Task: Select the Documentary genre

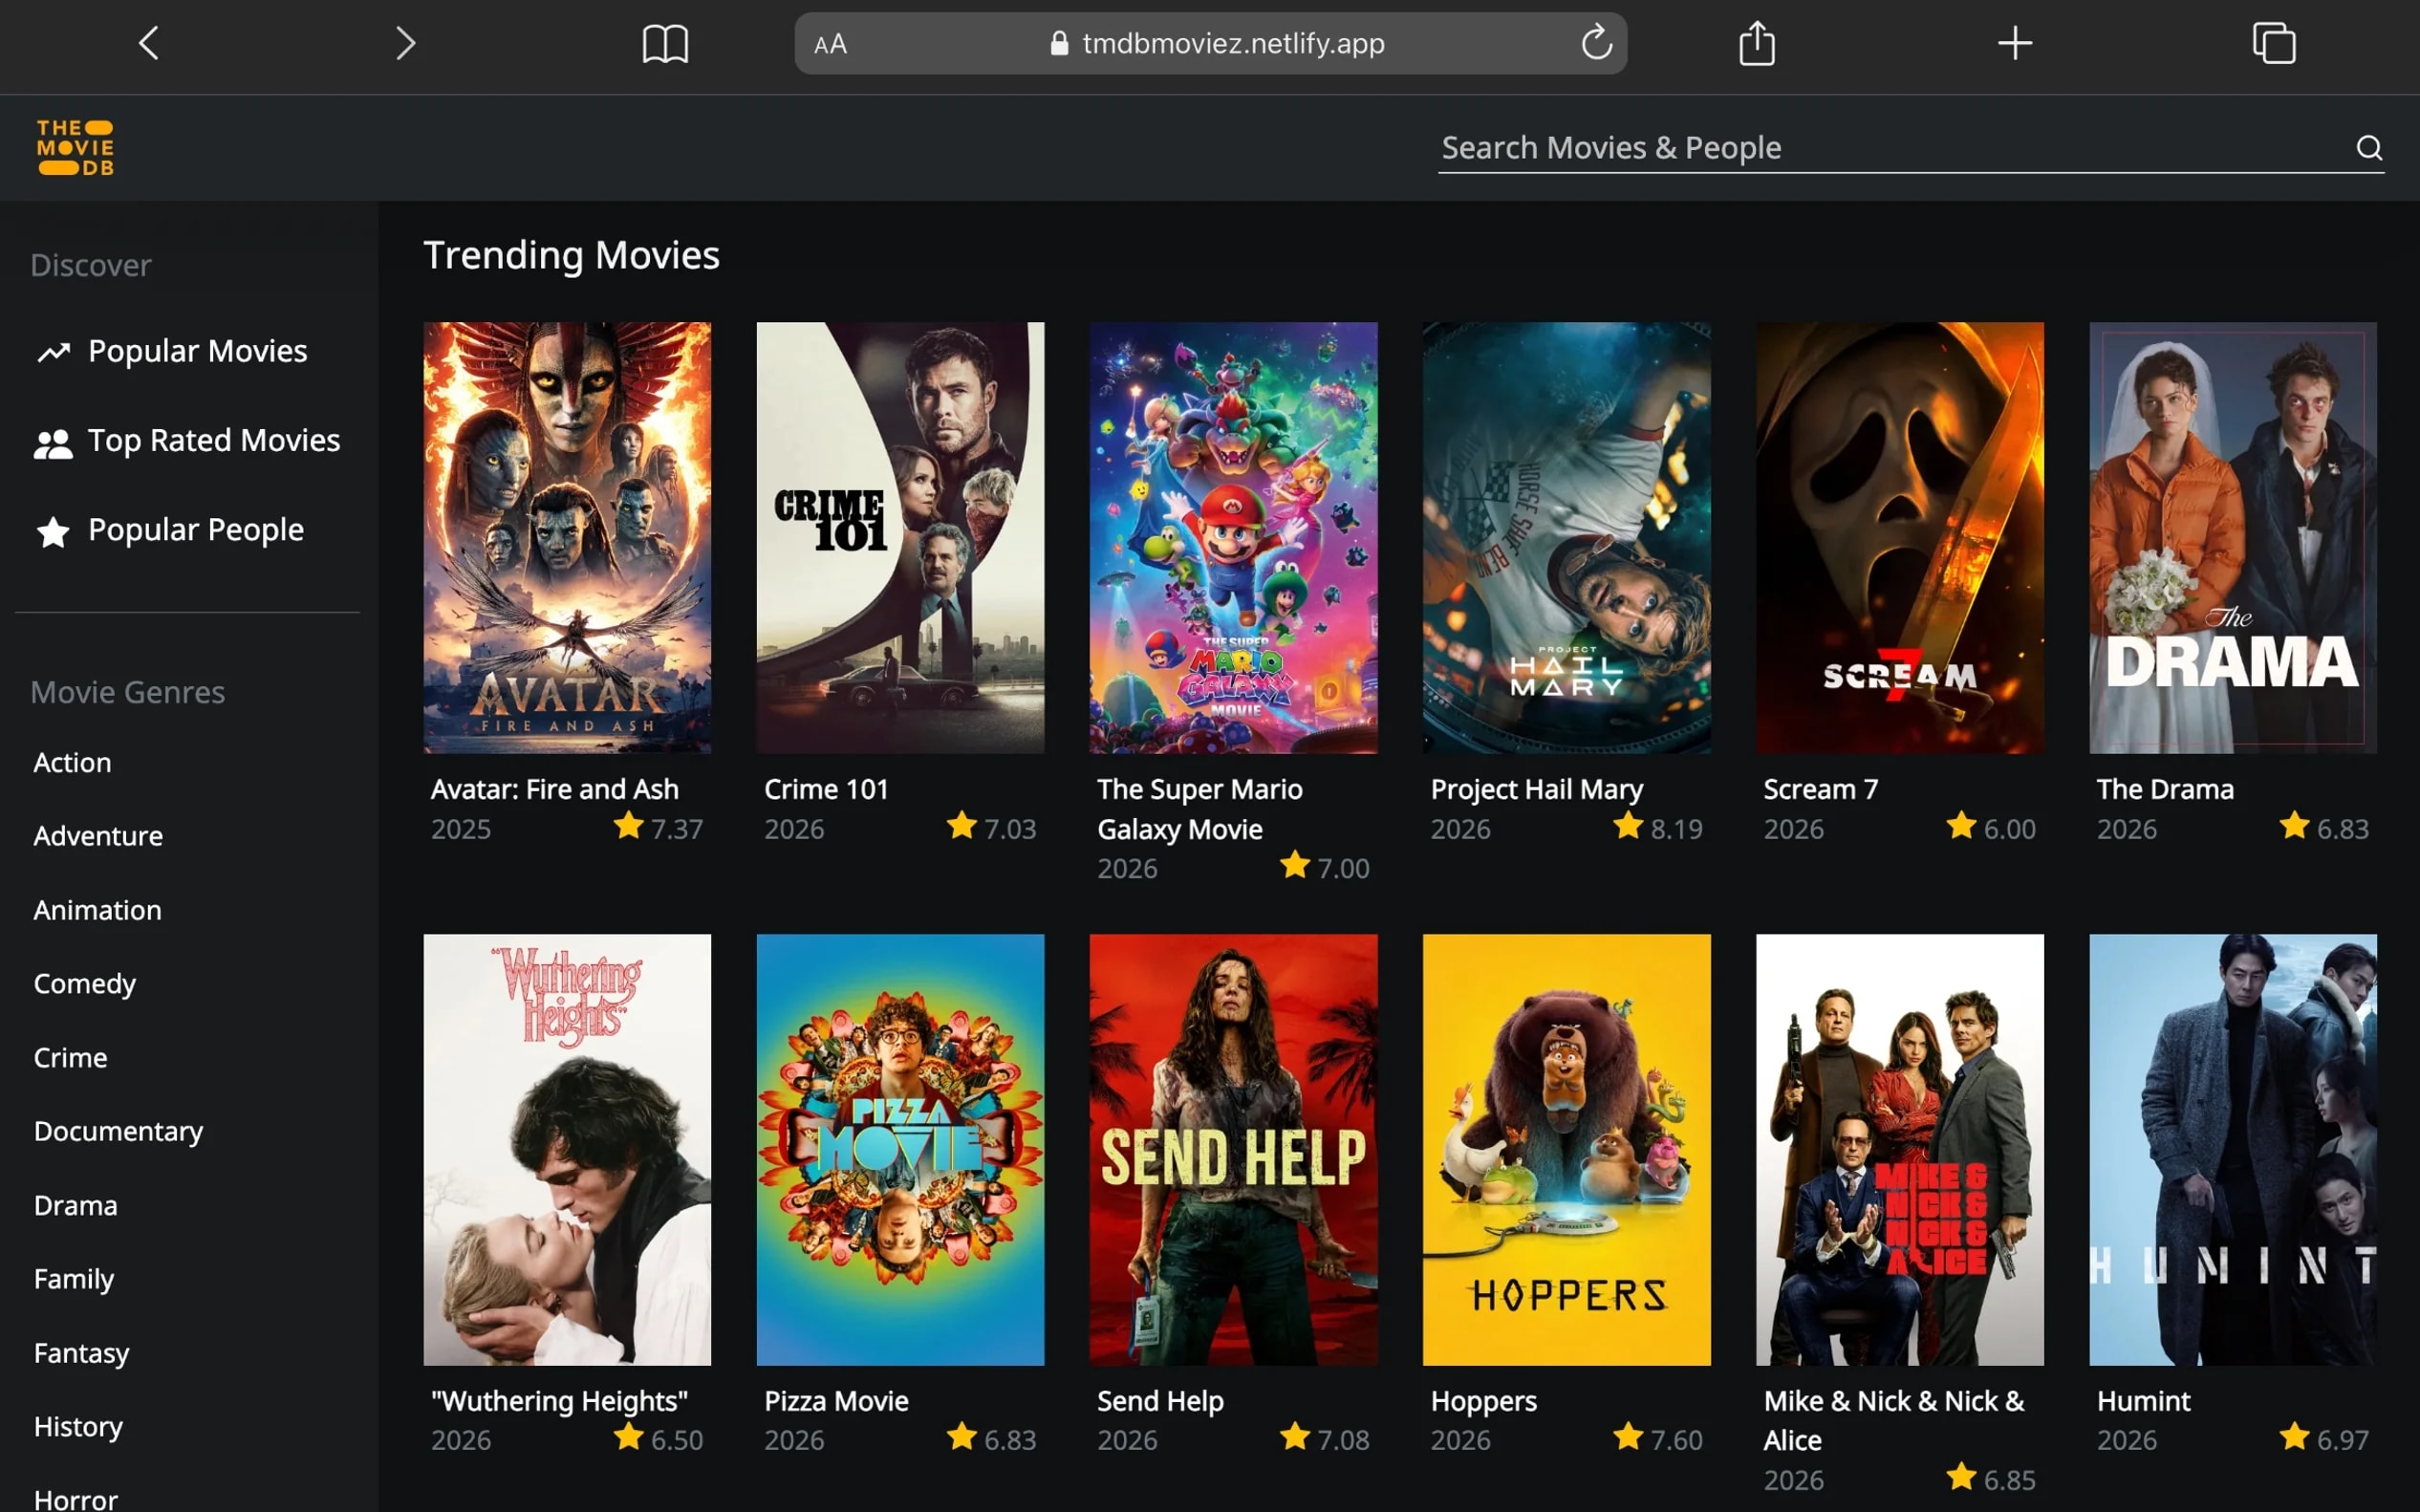Action: (118, 1131)
